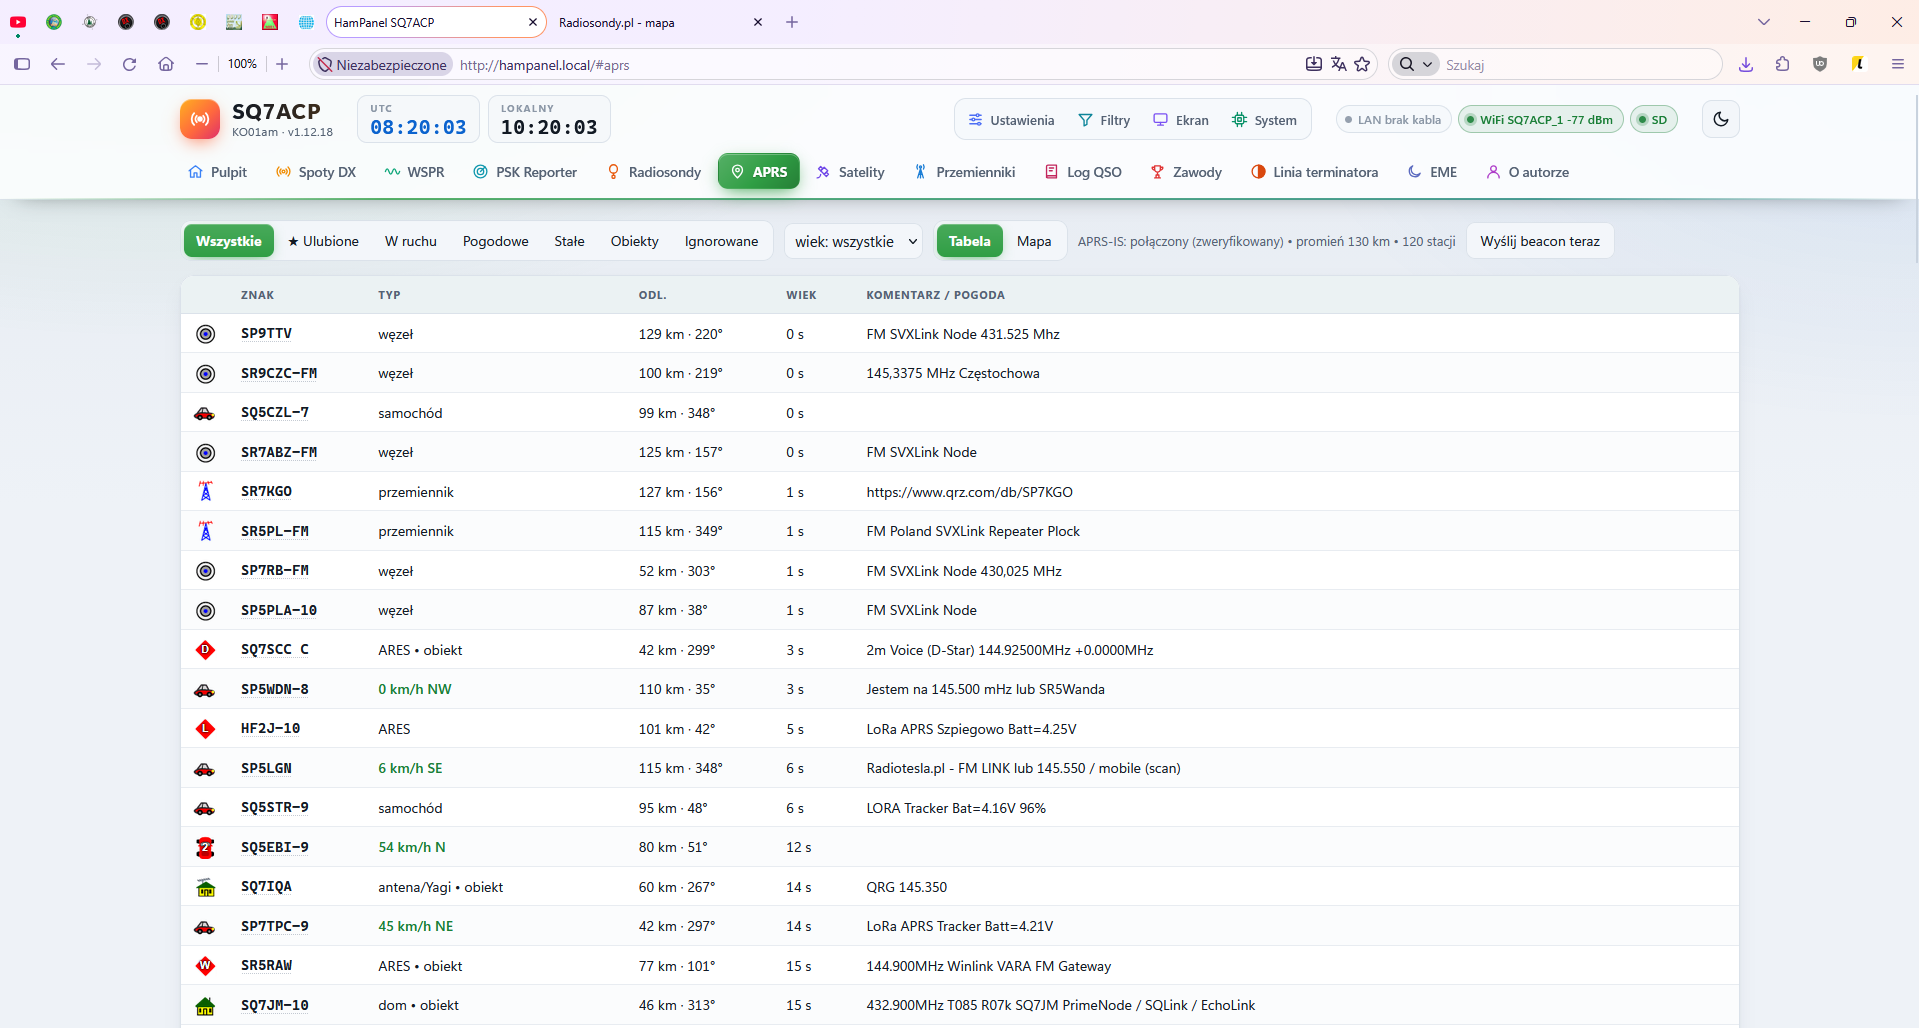Open the Linia terminatora tab

pos(1314,172)
